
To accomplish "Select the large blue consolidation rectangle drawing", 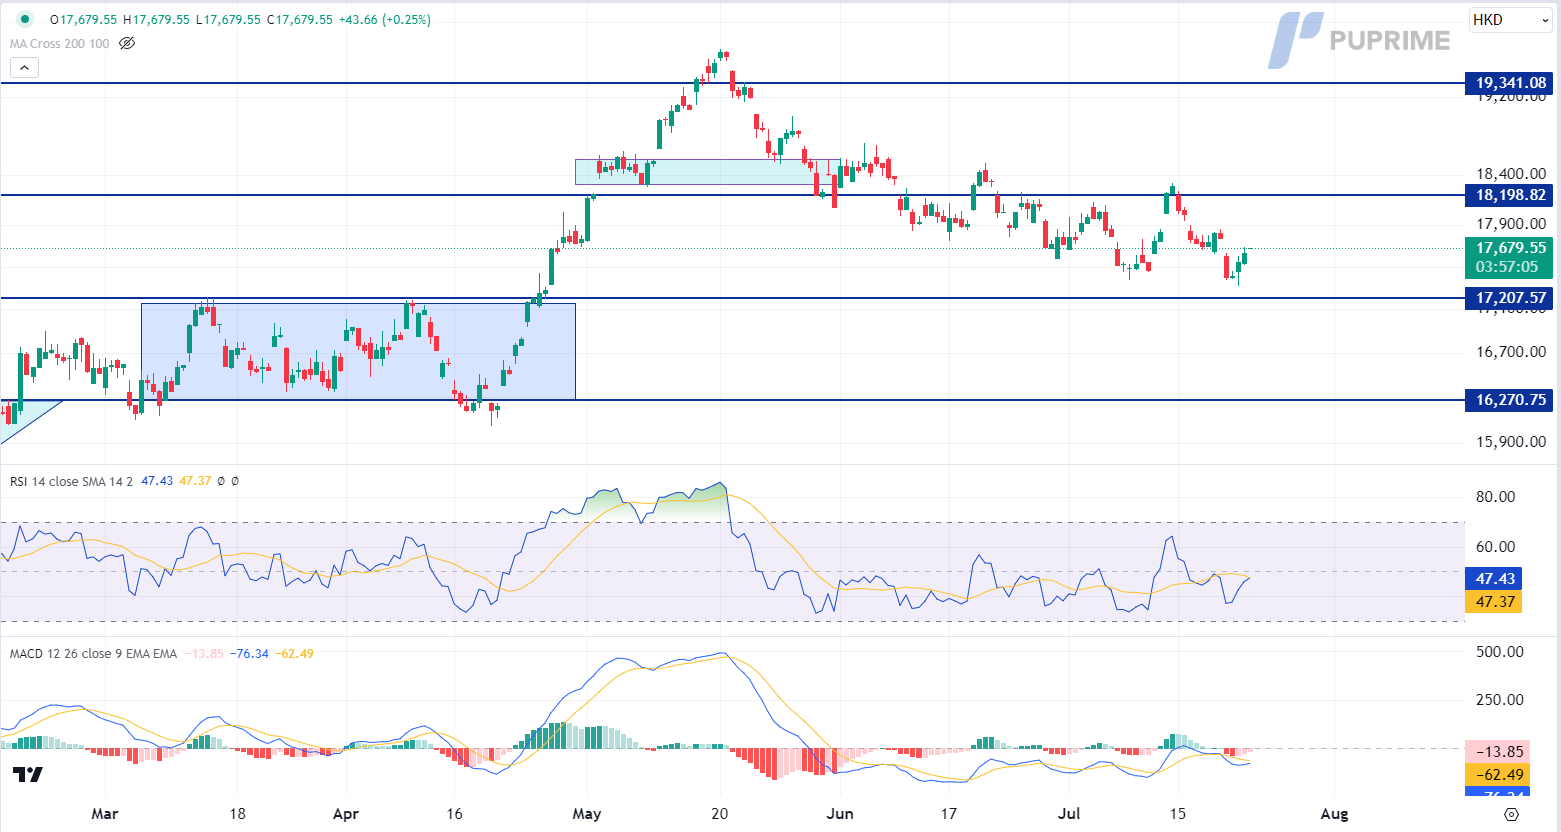I will [x=358, y=352].
